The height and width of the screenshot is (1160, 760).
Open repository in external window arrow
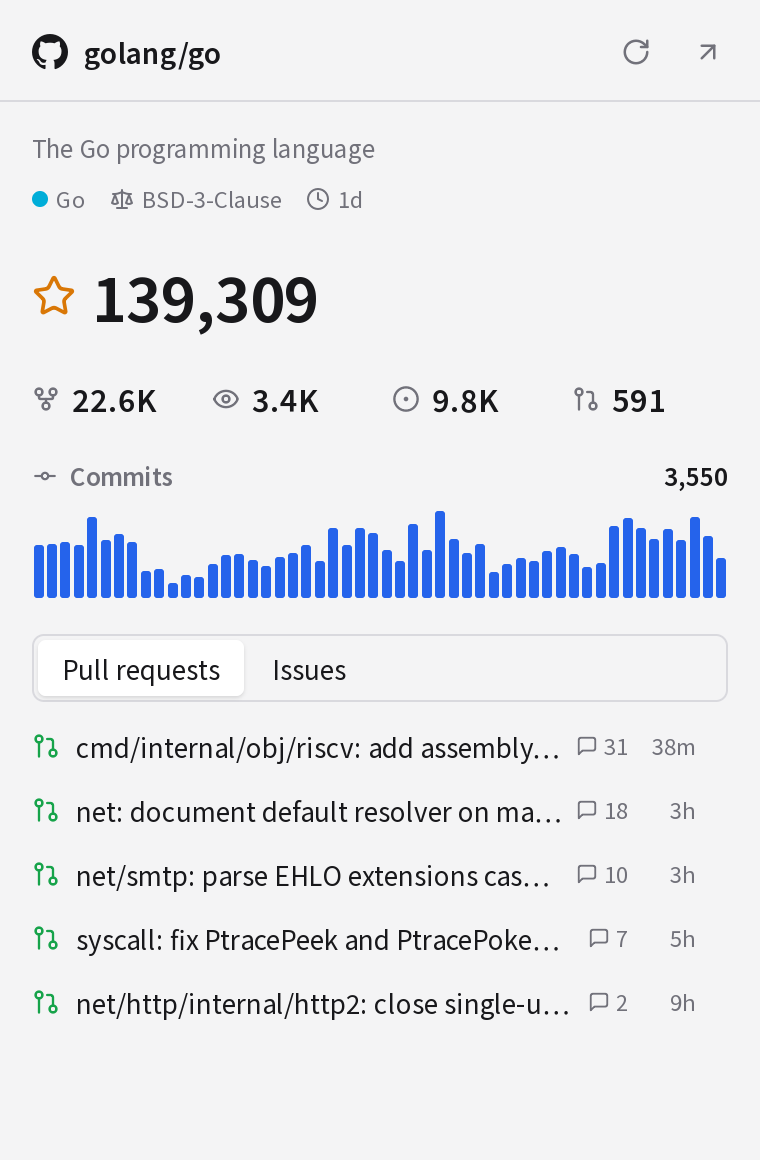[708, 52]
